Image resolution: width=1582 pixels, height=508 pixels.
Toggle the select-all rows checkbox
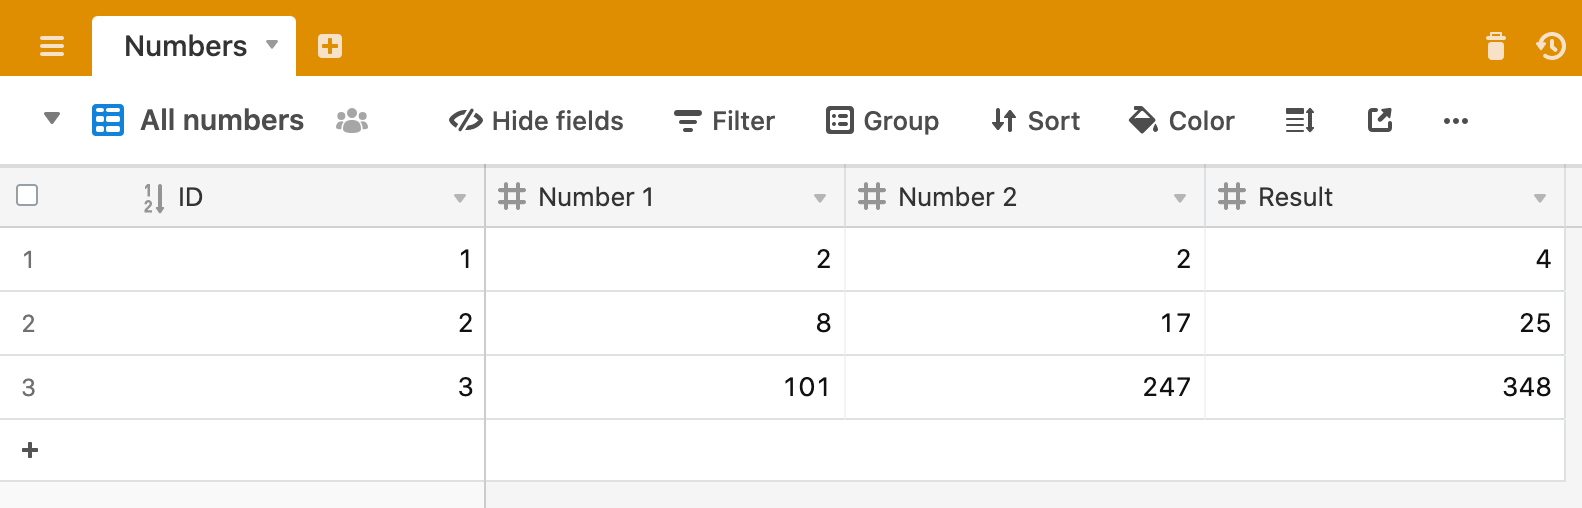pyautogui.click(x=28, y=195)
